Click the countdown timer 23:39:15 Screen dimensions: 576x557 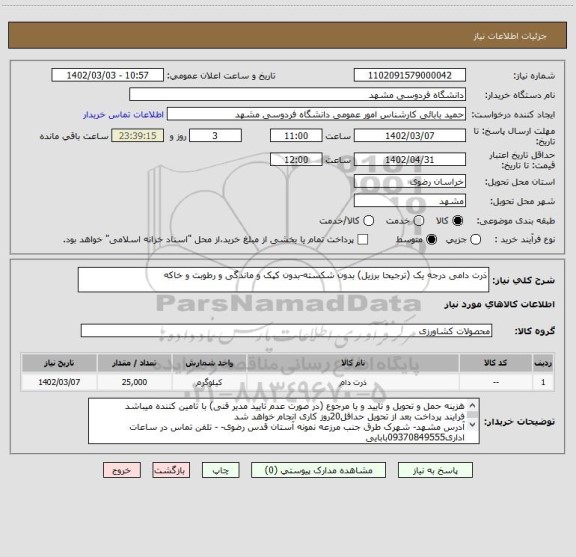[x=138, y=136]
